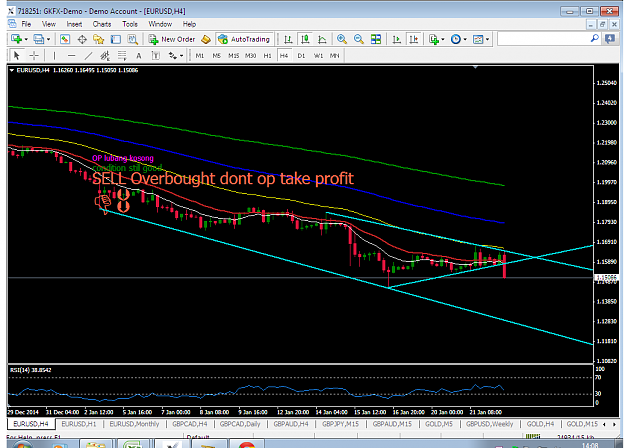Toggle the AutoTrading button
This screenshot has height=448, width=625.
pyautogui.click(x=244, y=39)
